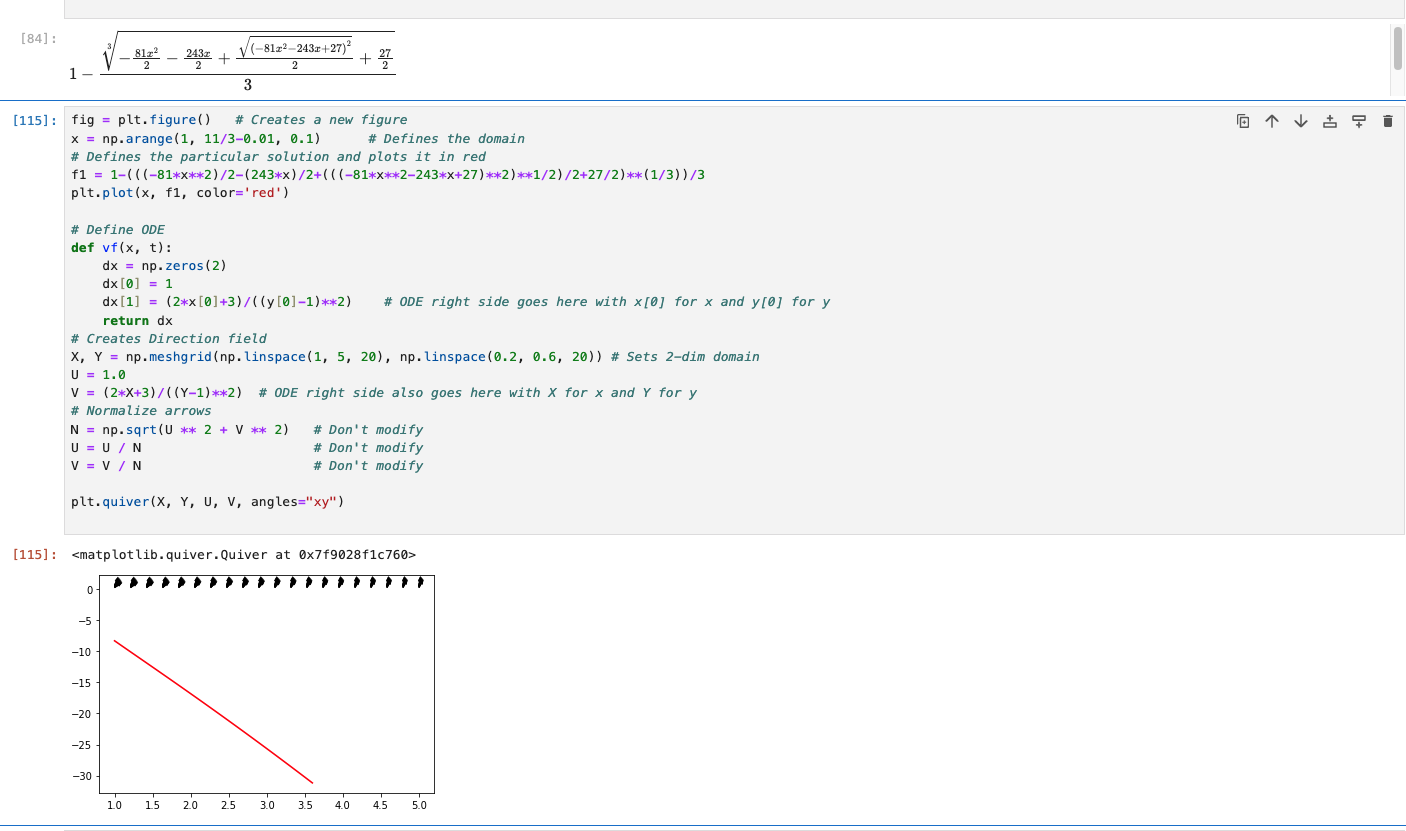This screenshot has height=831, width=1406.
Task: Insert a new cell above
Action: (x=1330, y=120)
